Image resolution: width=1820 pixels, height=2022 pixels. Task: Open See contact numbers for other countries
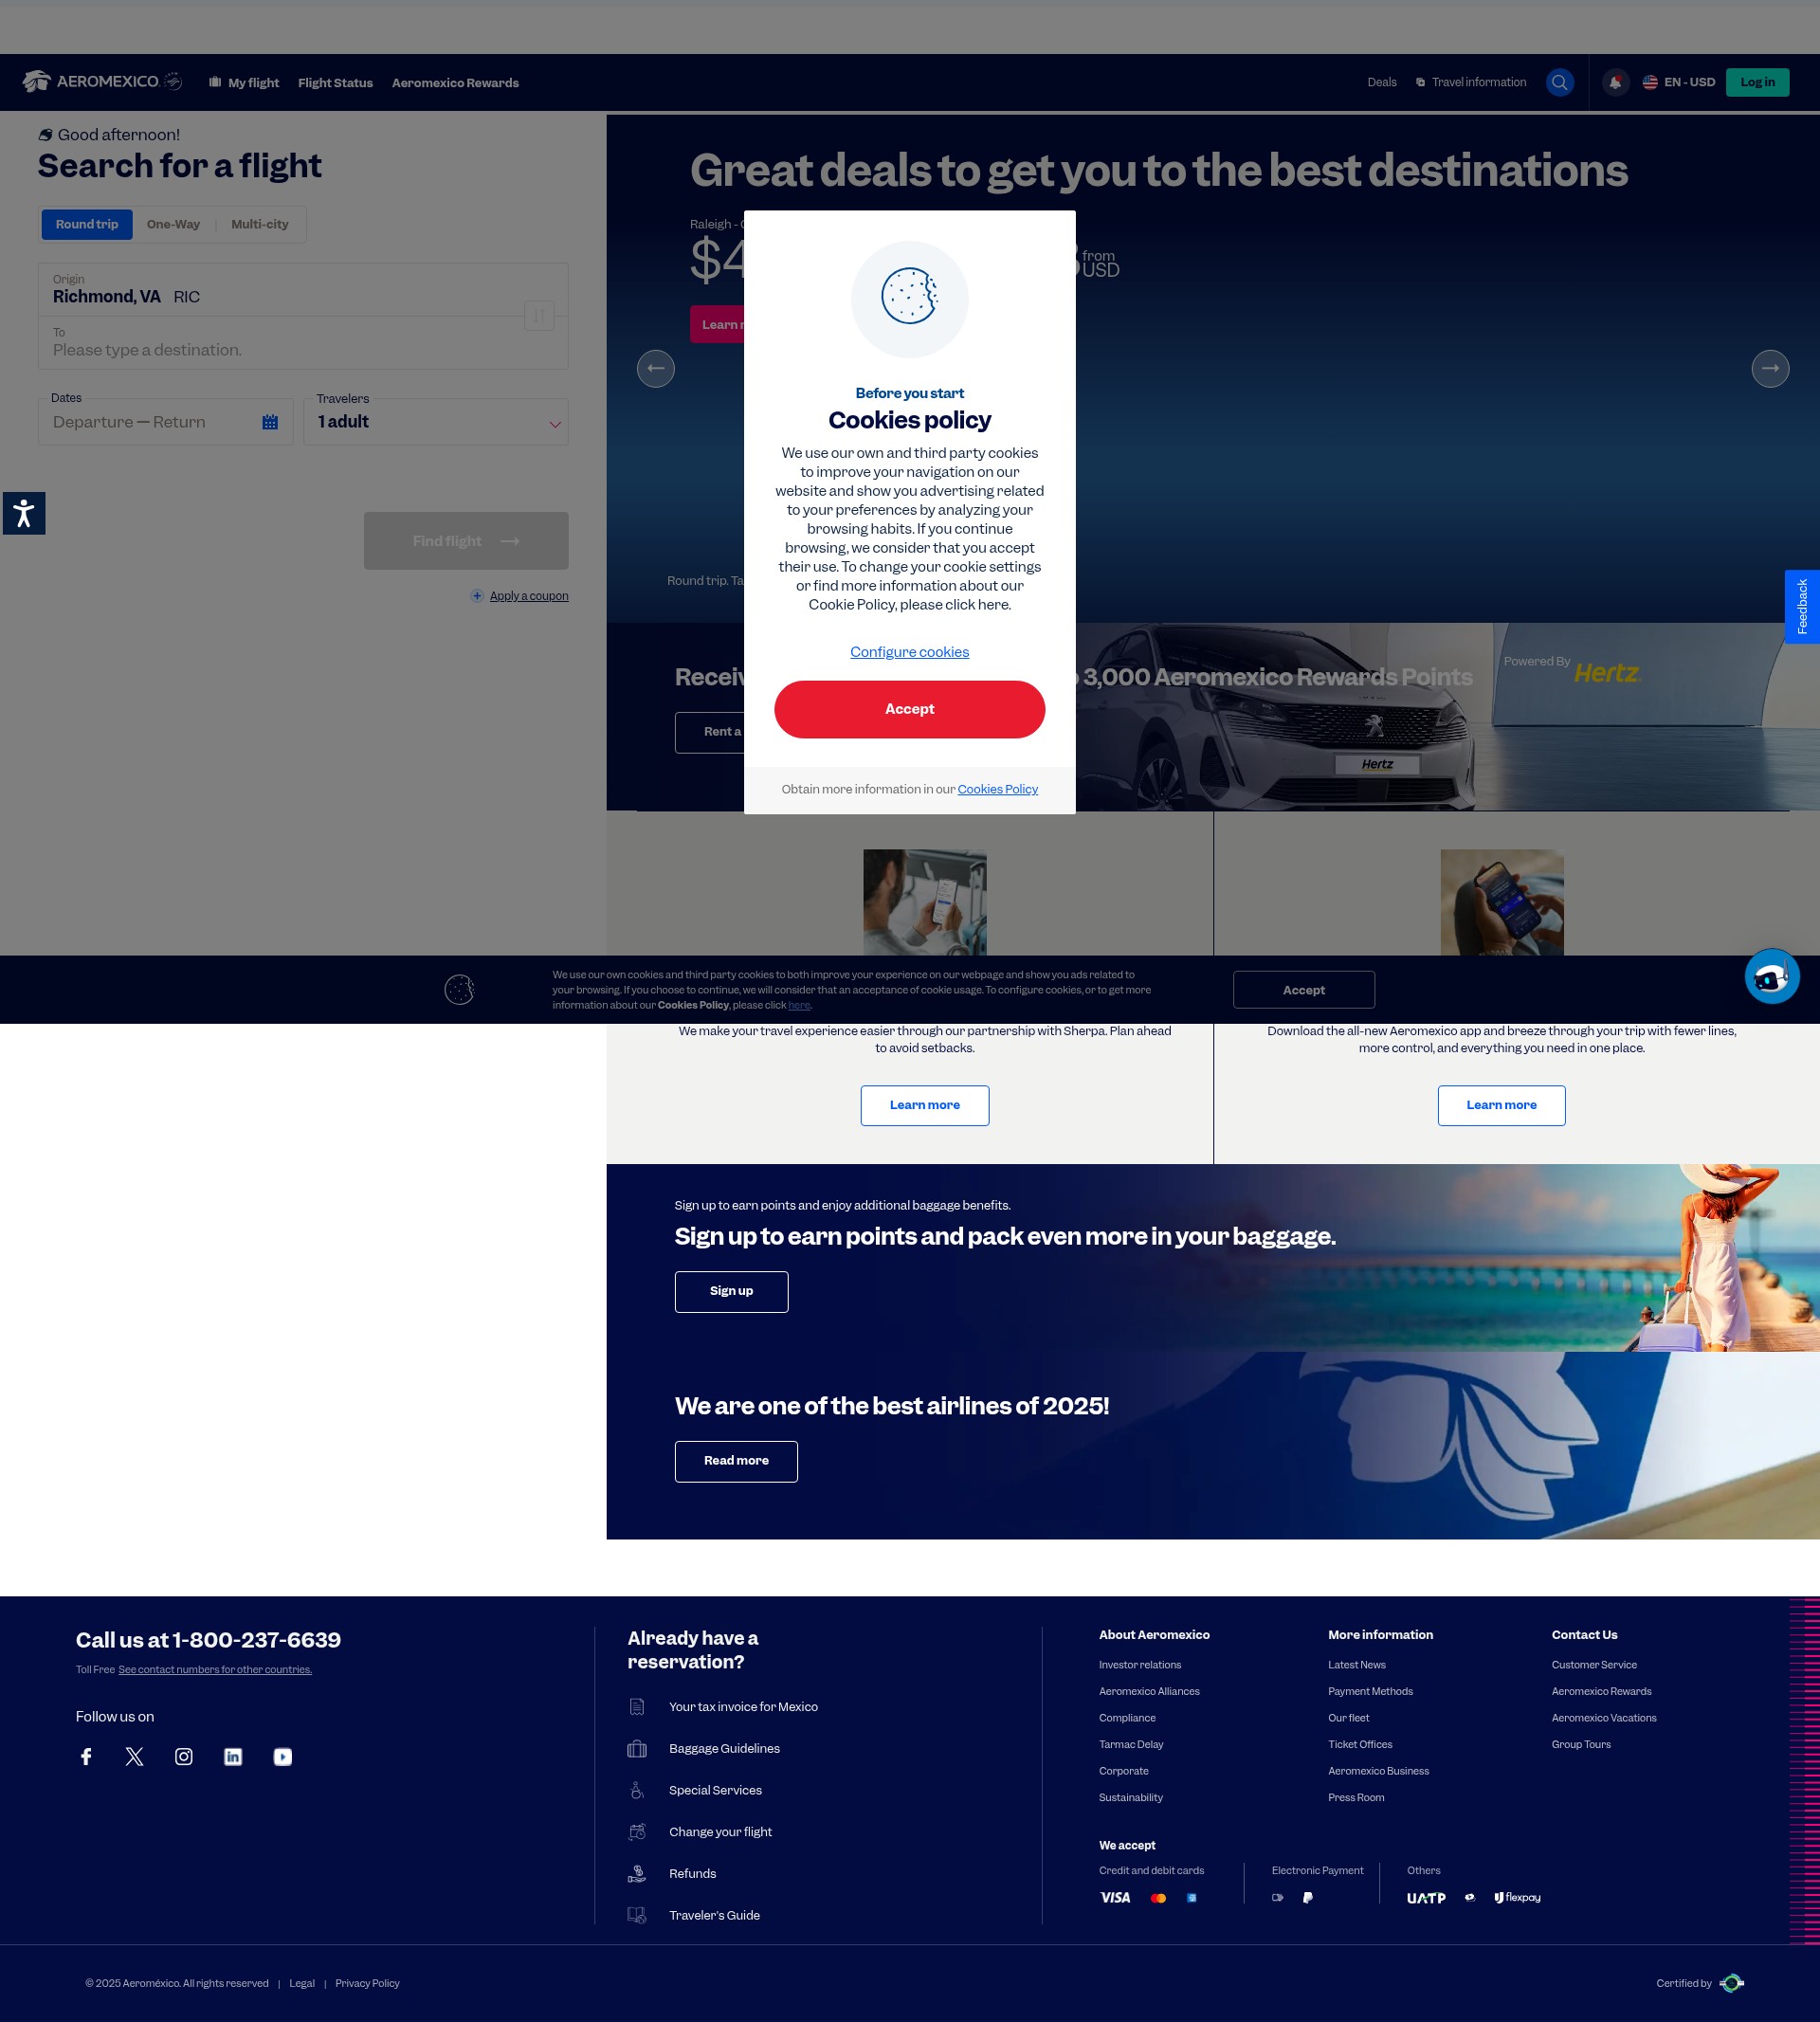pyautogui.click(x=215, y=1669)
